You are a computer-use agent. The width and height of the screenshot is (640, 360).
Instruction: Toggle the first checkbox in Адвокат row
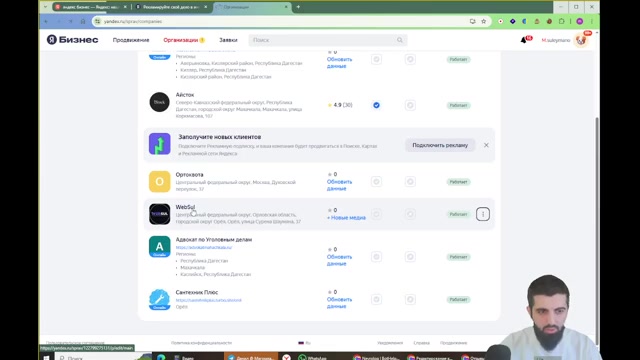pos(376,257)
